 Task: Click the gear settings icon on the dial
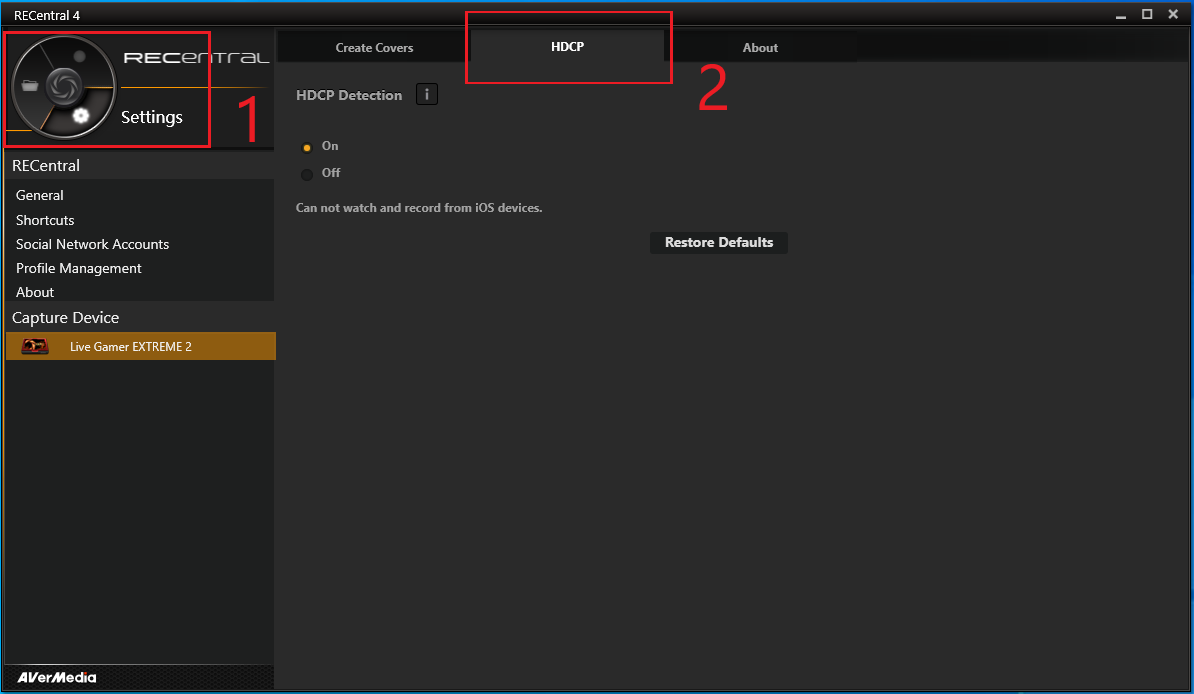tap(81, 116)
